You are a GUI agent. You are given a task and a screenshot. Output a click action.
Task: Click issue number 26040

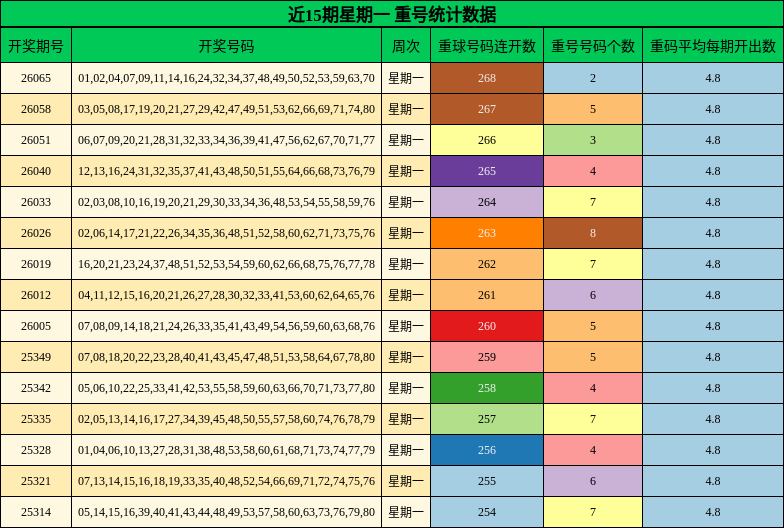36,171
